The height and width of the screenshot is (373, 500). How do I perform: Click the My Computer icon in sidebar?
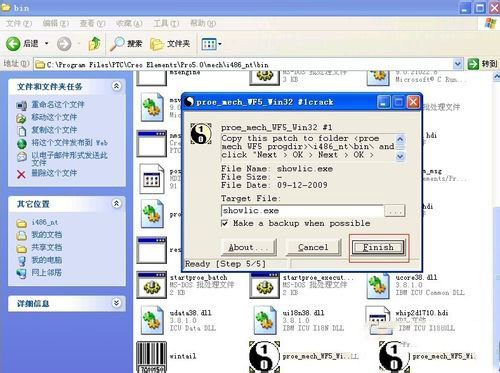point(22,261)
